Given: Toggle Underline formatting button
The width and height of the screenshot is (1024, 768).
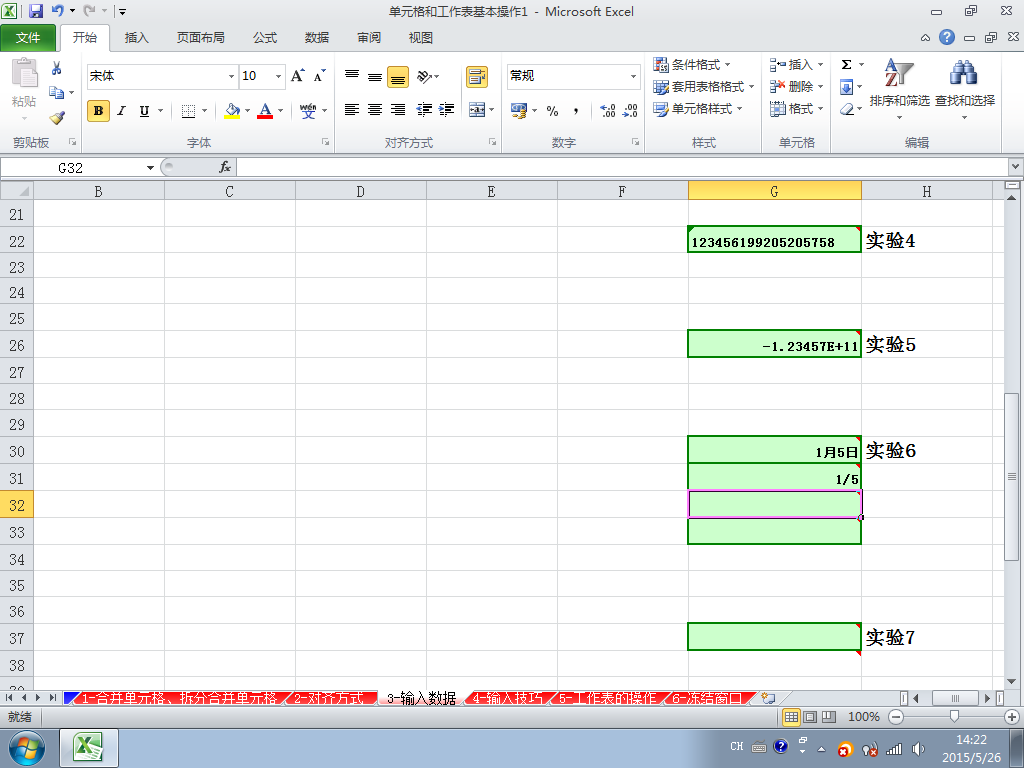Looking at the screenshot, I should 144,111.
